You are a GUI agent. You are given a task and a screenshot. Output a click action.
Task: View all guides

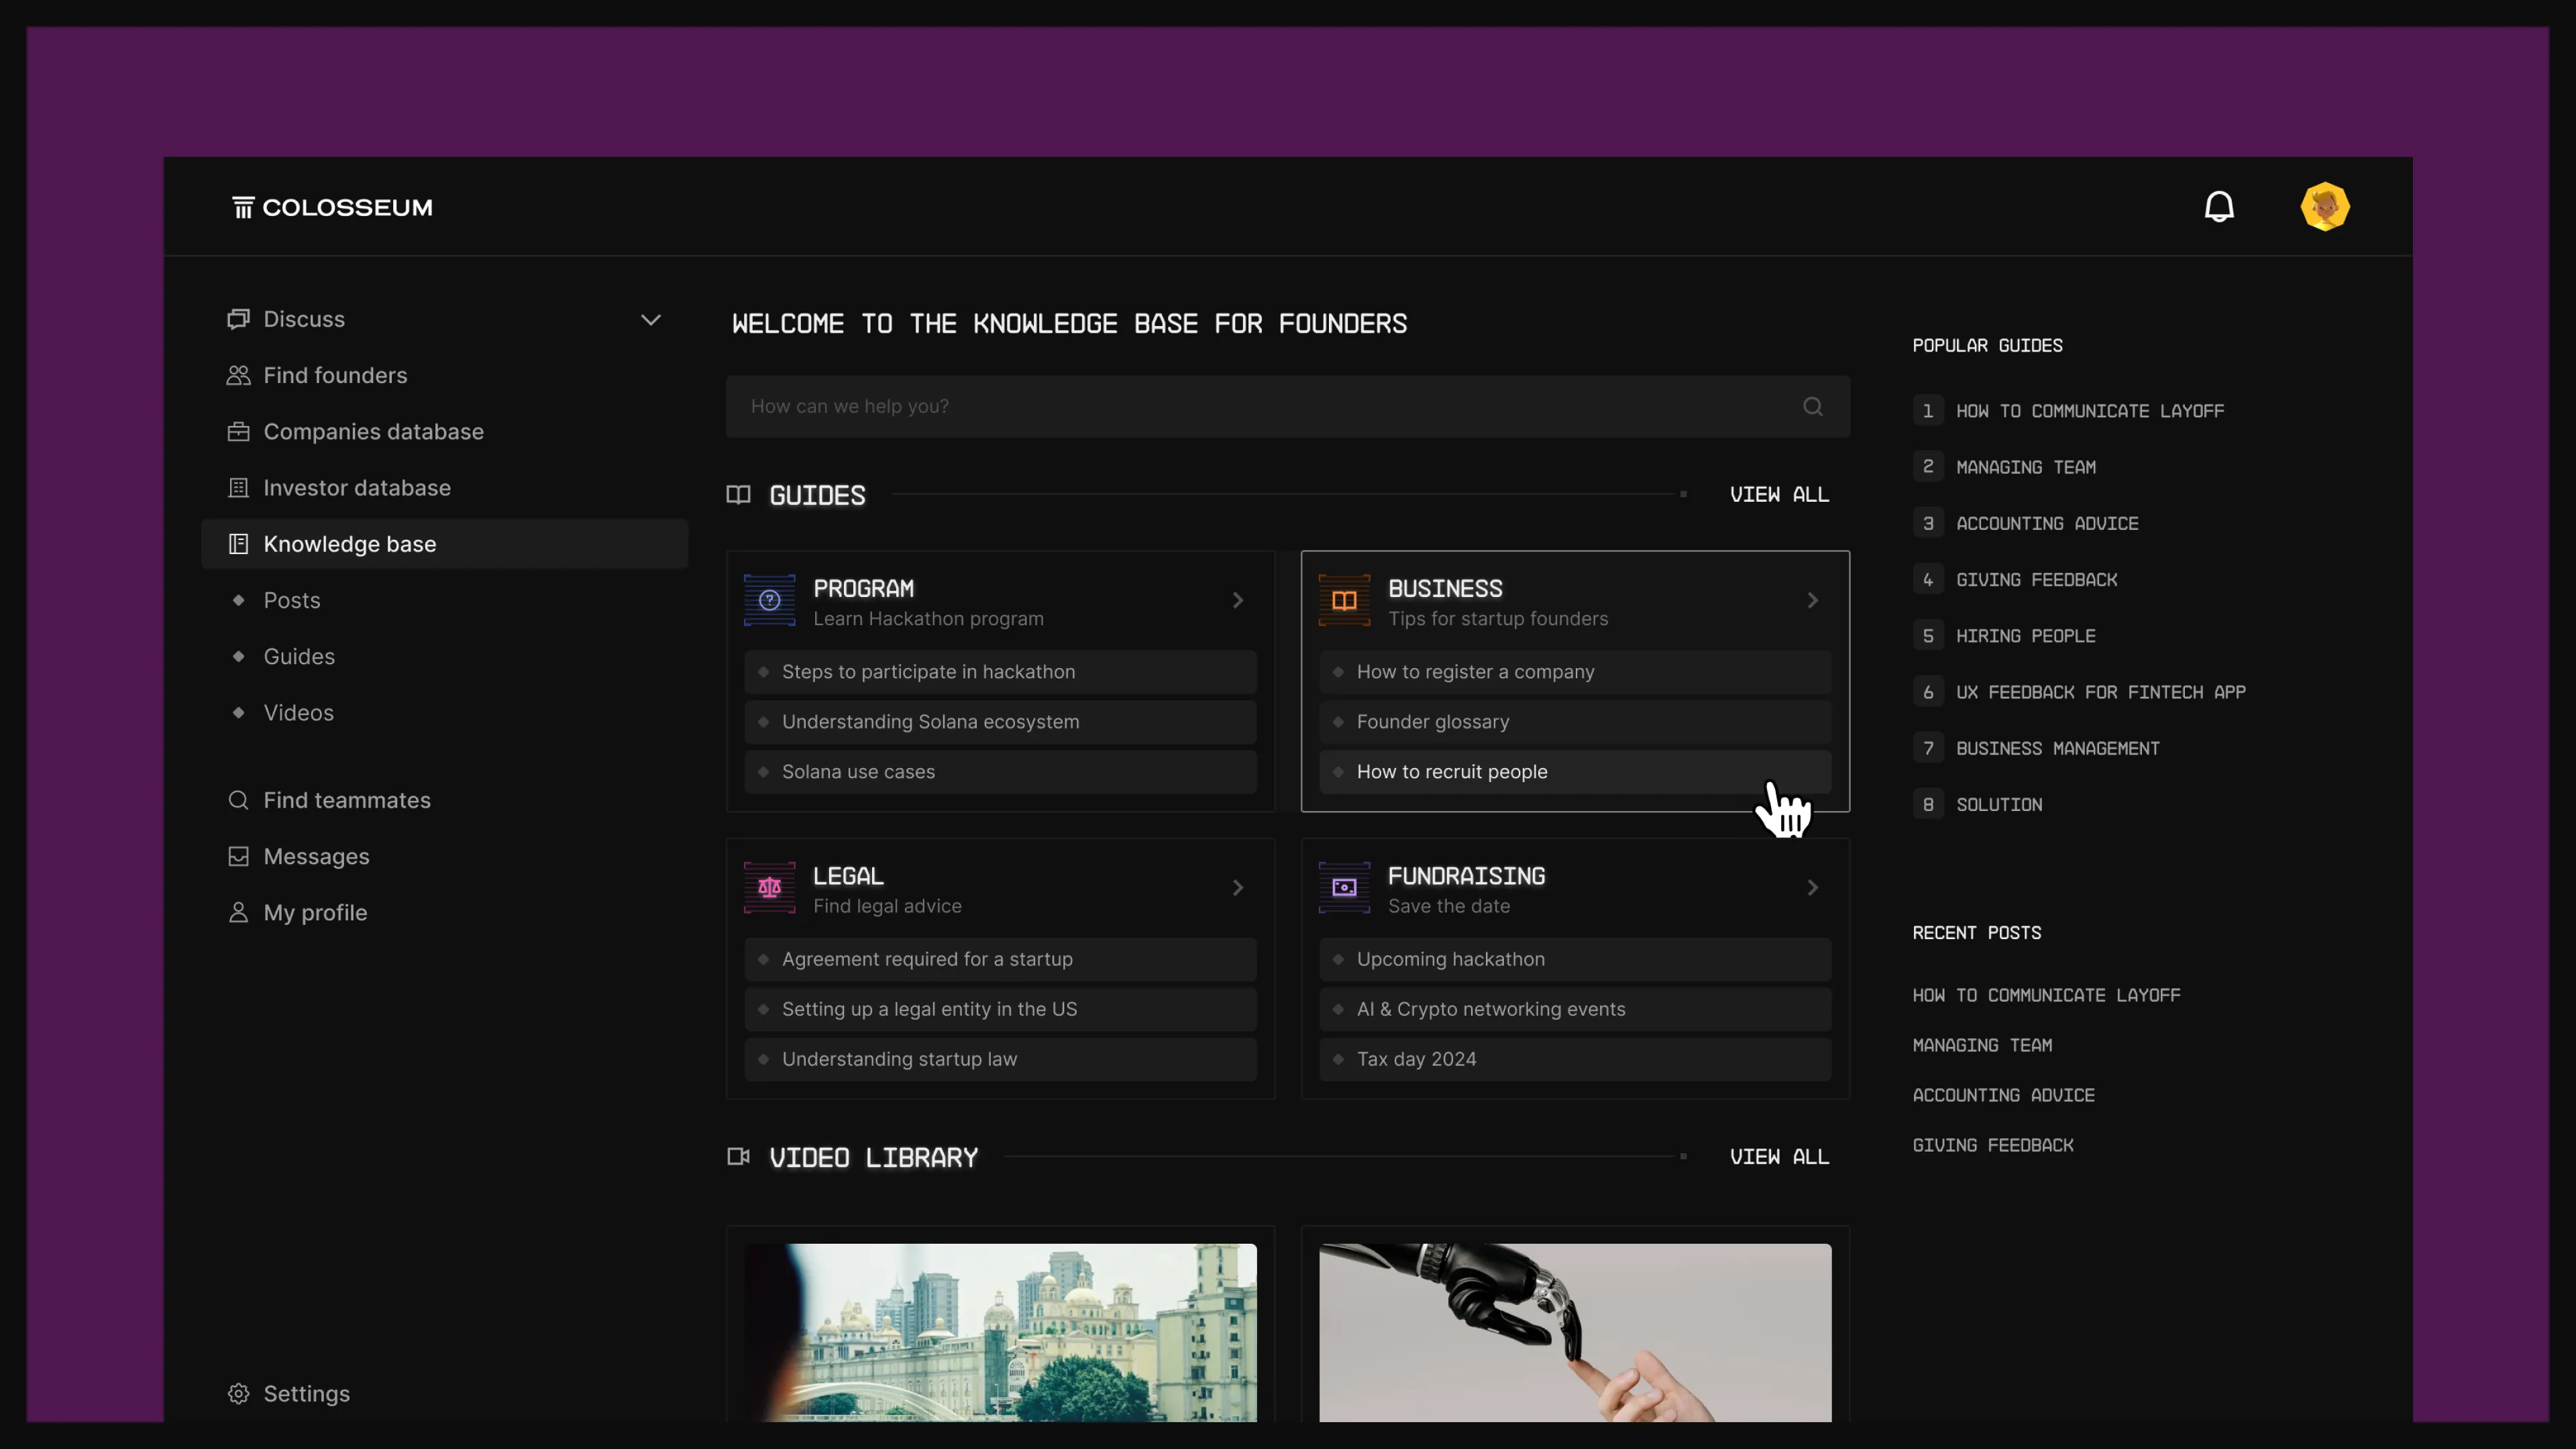tap(1779, 495)
